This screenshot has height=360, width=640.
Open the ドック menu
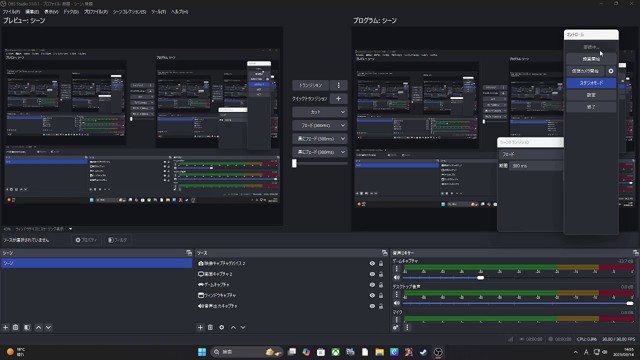(71, 12)
